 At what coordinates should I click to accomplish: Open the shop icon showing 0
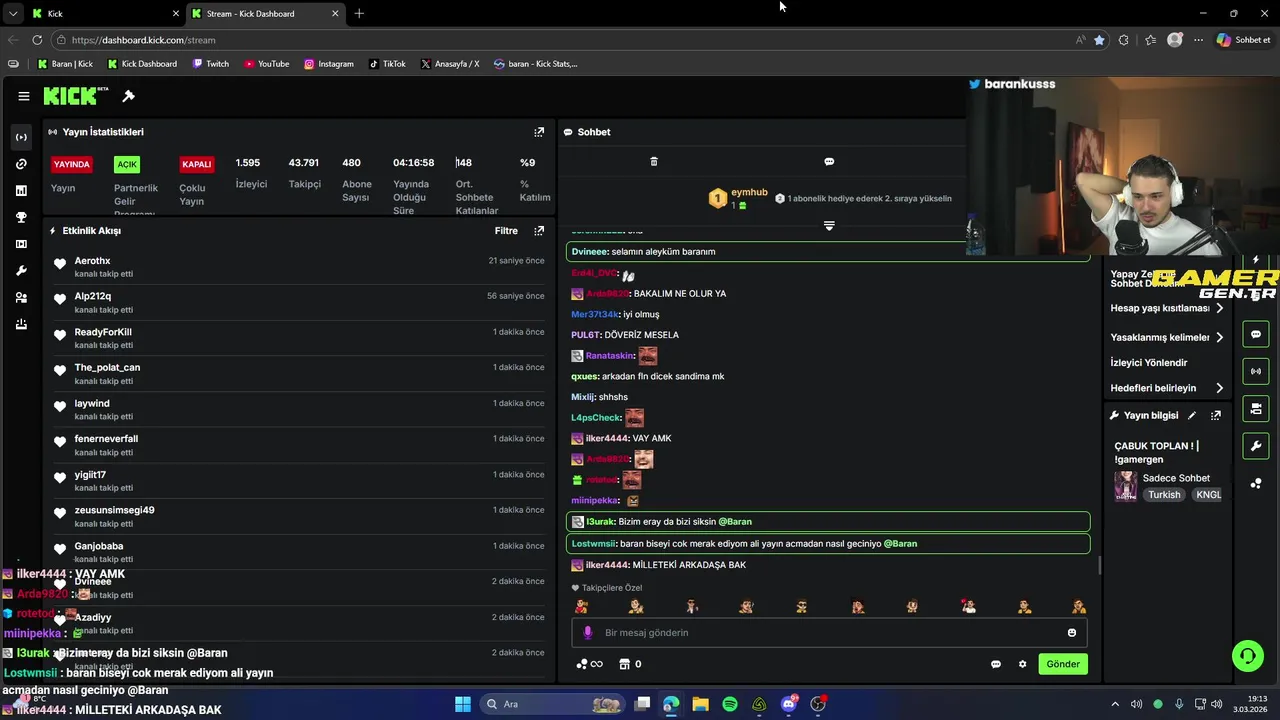[x=630, y=664]
